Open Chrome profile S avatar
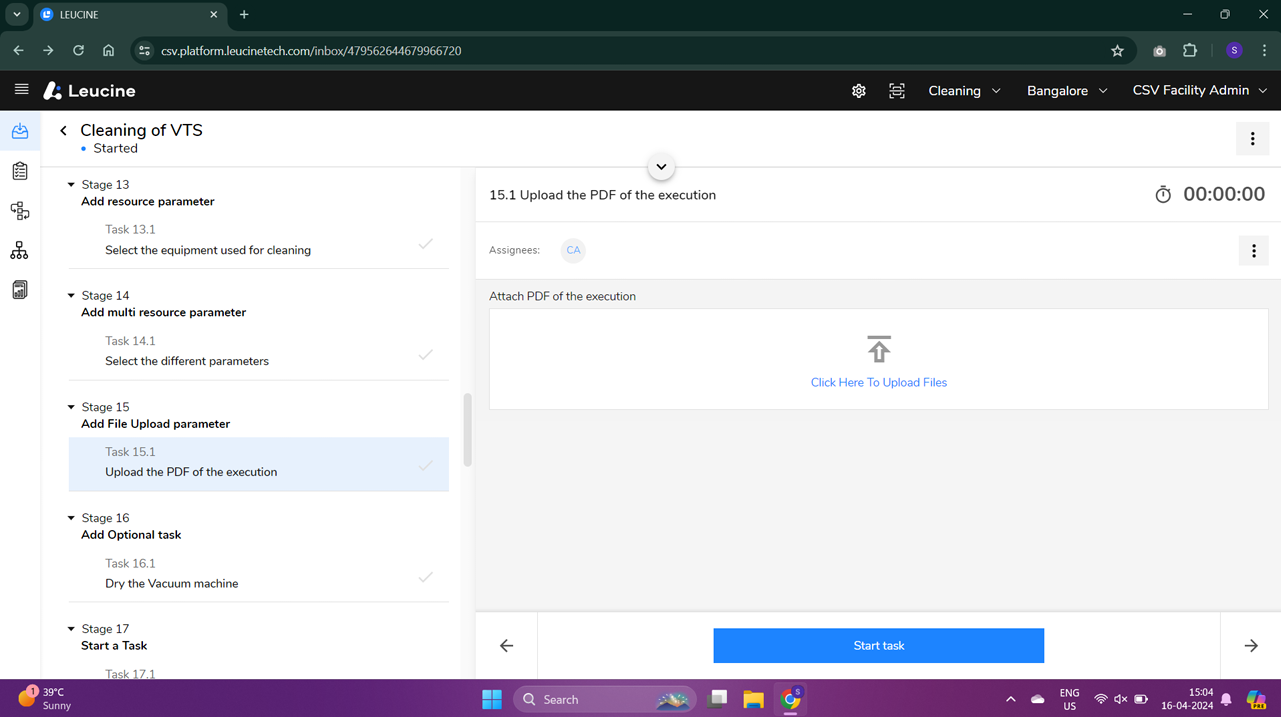Image resolution: width=1281 pixels, height=717 pixels. [x=1234, y=51]
